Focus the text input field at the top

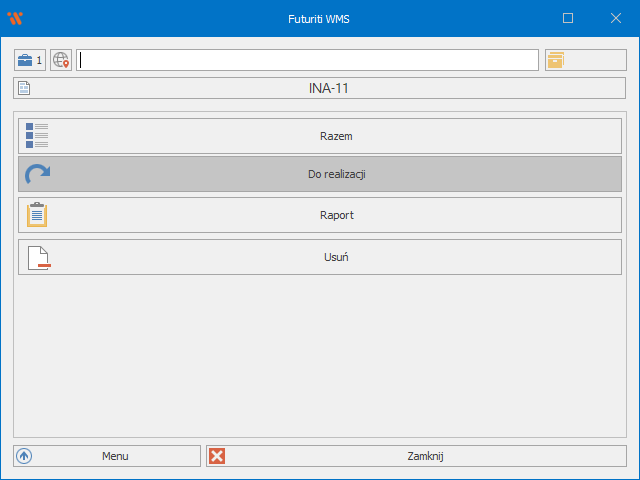(x=308, y=60)
